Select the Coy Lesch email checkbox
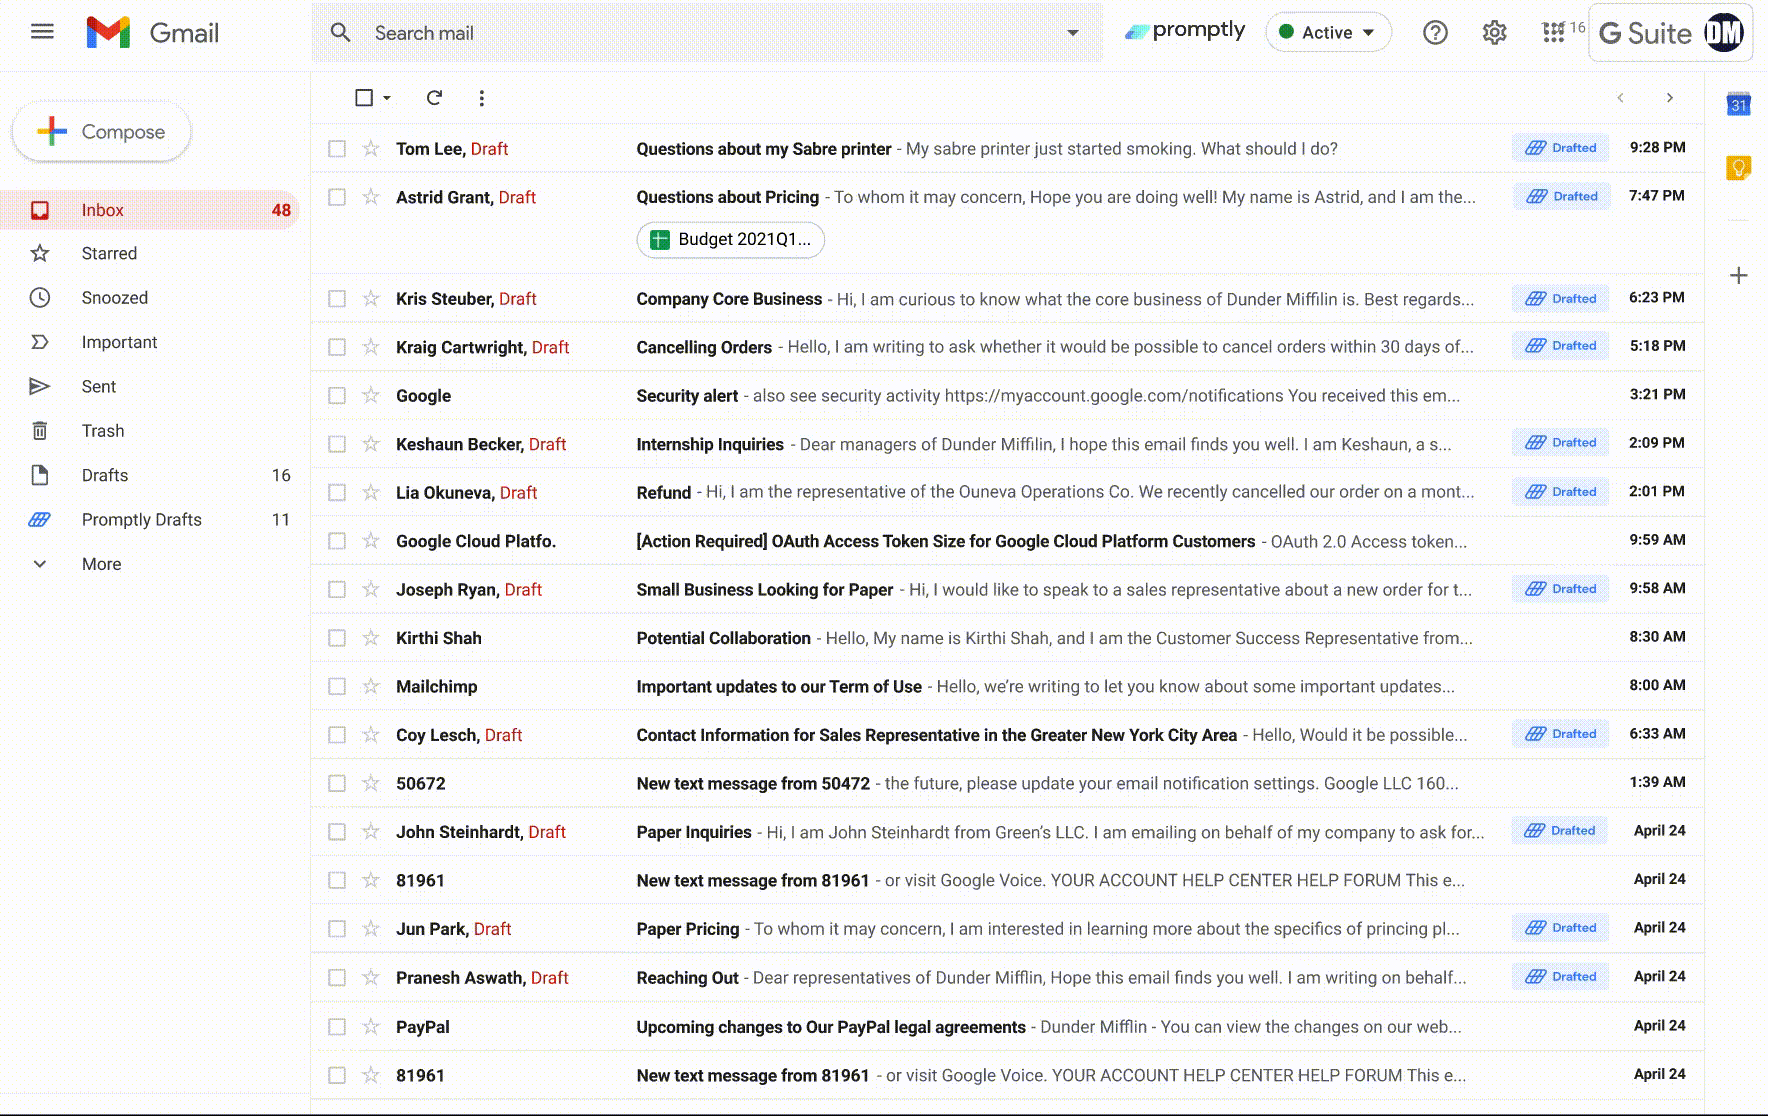 pos(337,735)
